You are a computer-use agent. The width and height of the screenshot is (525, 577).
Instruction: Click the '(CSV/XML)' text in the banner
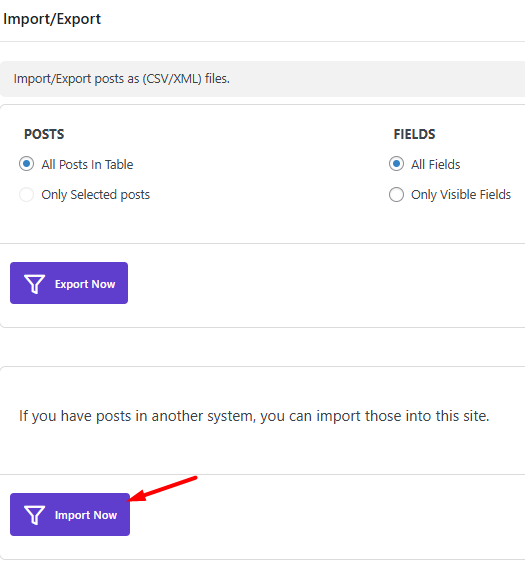172,79
